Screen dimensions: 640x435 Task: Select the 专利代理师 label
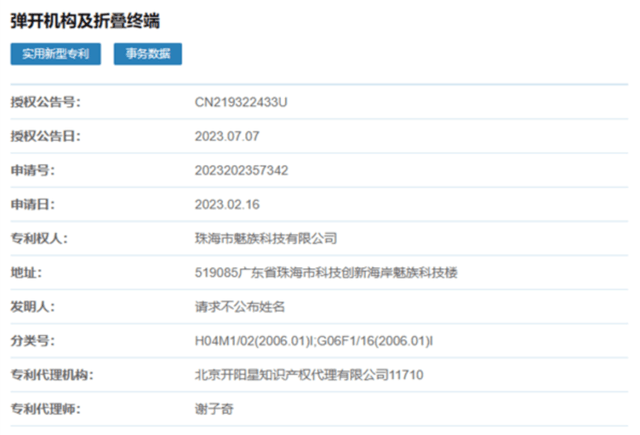click(46, 409)
